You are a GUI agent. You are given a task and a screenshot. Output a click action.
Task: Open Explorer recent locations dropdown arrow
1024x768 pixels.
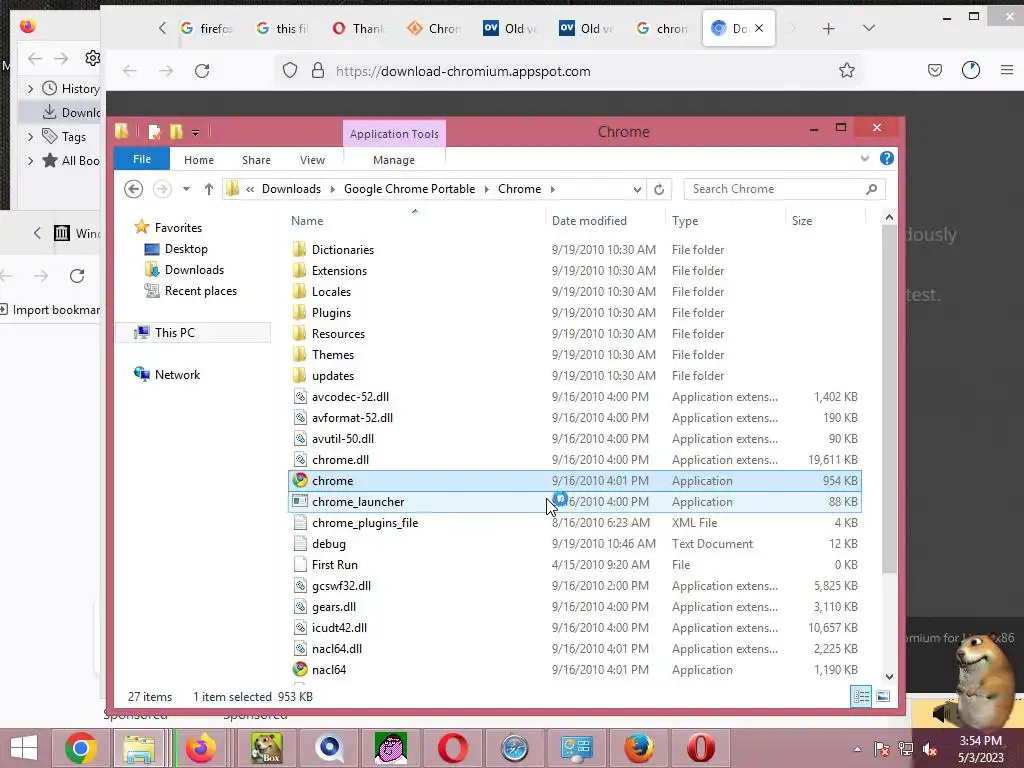[x=186, y=189]
